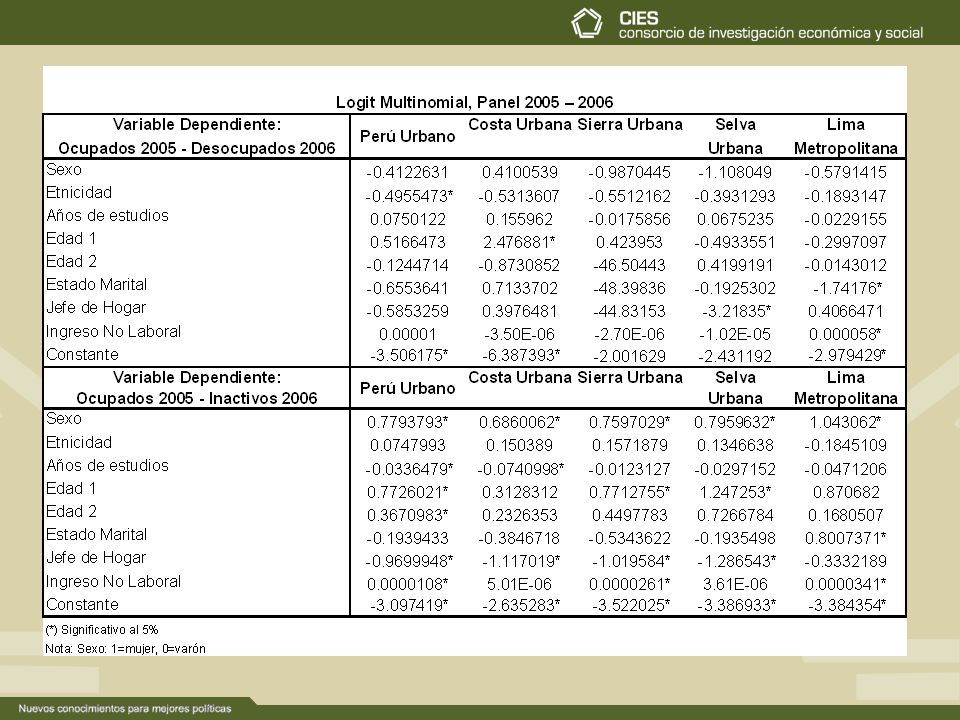Viewport: 960px width, 720px height.
Task: Click the value -0.3931293
Action: click(735, 197)
